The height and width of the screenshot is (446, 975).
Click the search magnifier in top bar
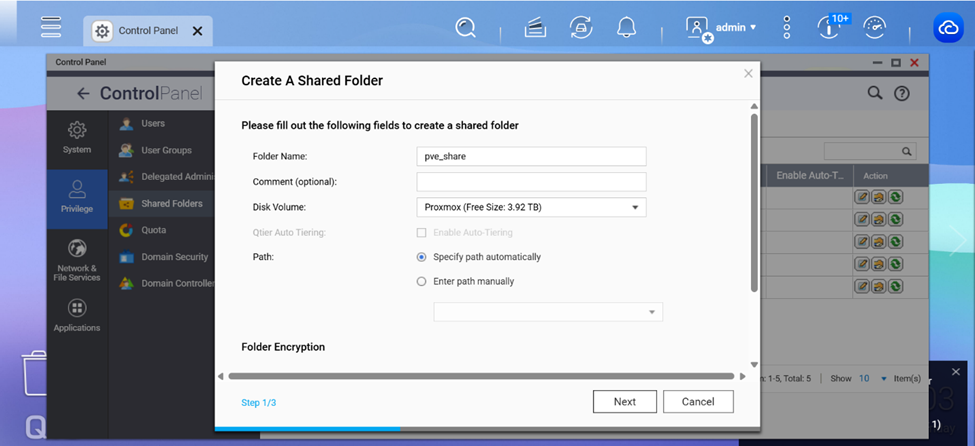click(x=465, y=28)
